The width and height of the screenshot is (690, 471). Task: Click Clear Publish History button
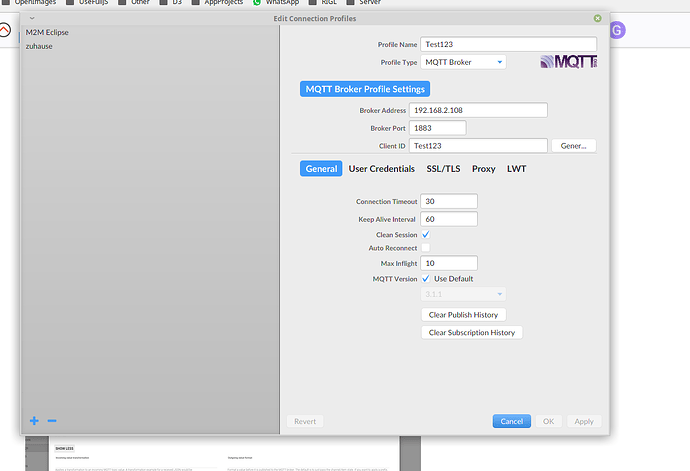pyautogui.click(x=463, y=315)
